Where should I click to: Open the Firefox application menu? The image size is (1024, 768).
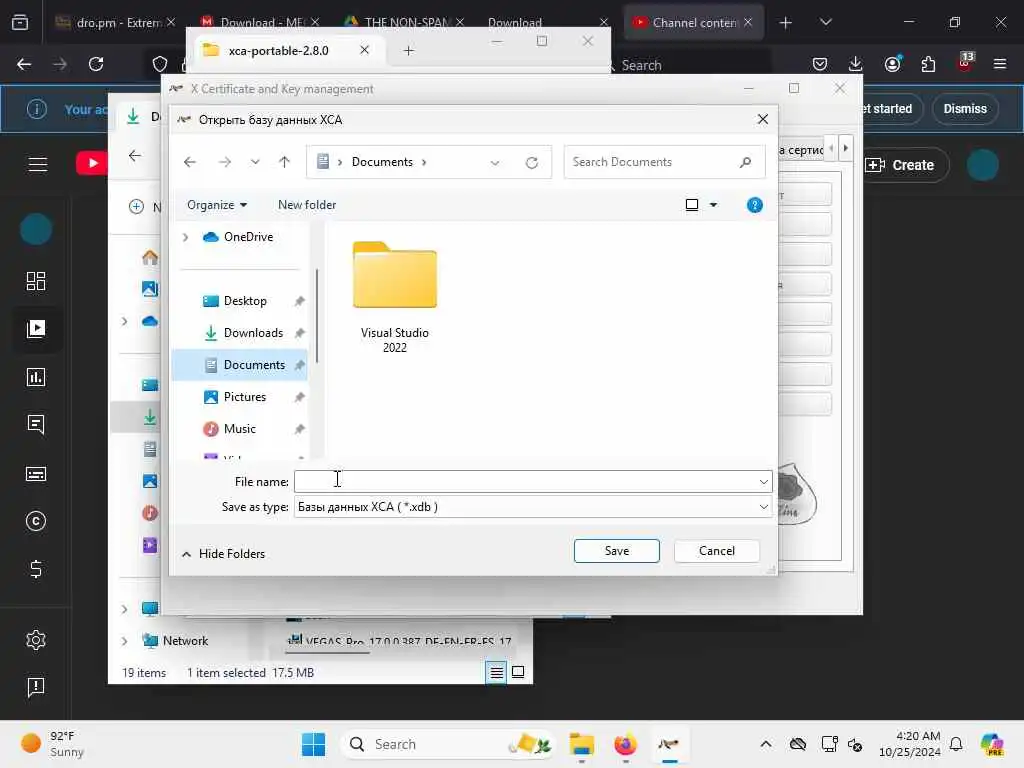999,64
